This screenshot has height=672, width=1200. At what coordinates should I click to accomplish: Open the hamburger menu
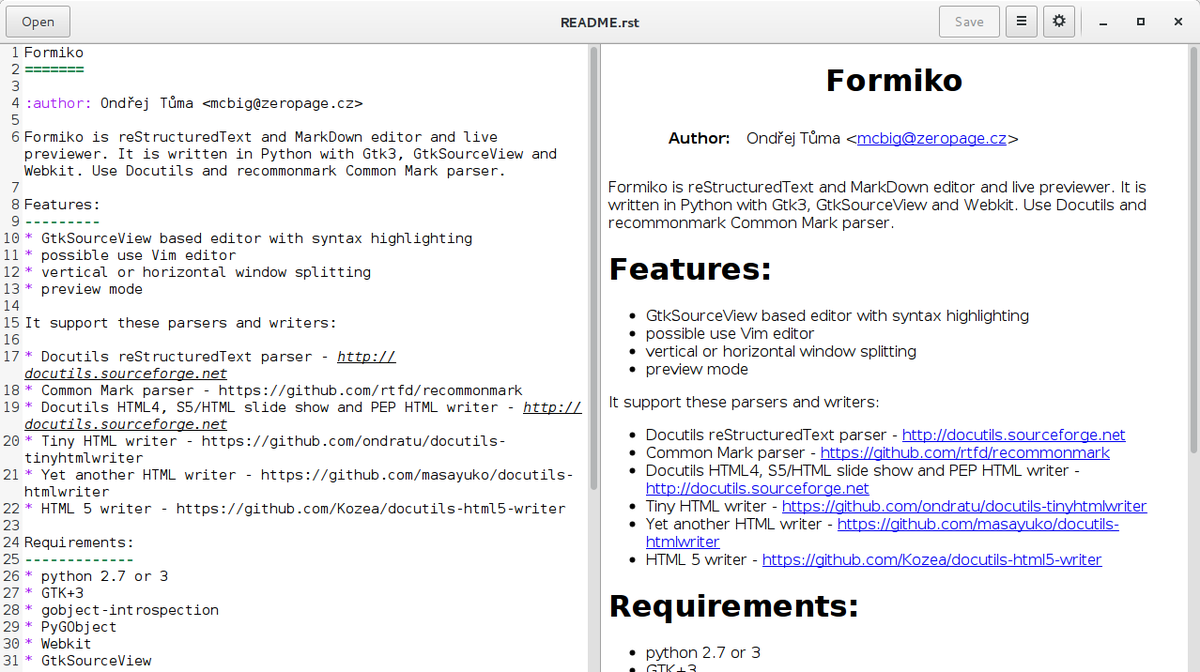pos(1021,21)
